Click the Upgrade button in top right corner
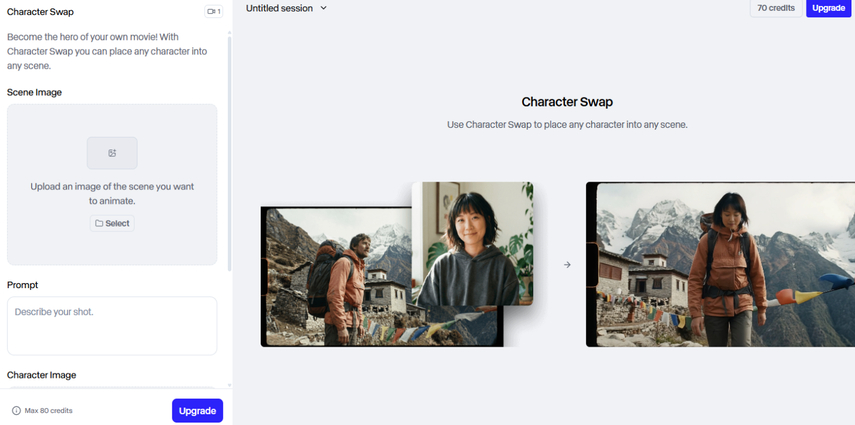Screen dimensions: 855x425 point(828,8)
